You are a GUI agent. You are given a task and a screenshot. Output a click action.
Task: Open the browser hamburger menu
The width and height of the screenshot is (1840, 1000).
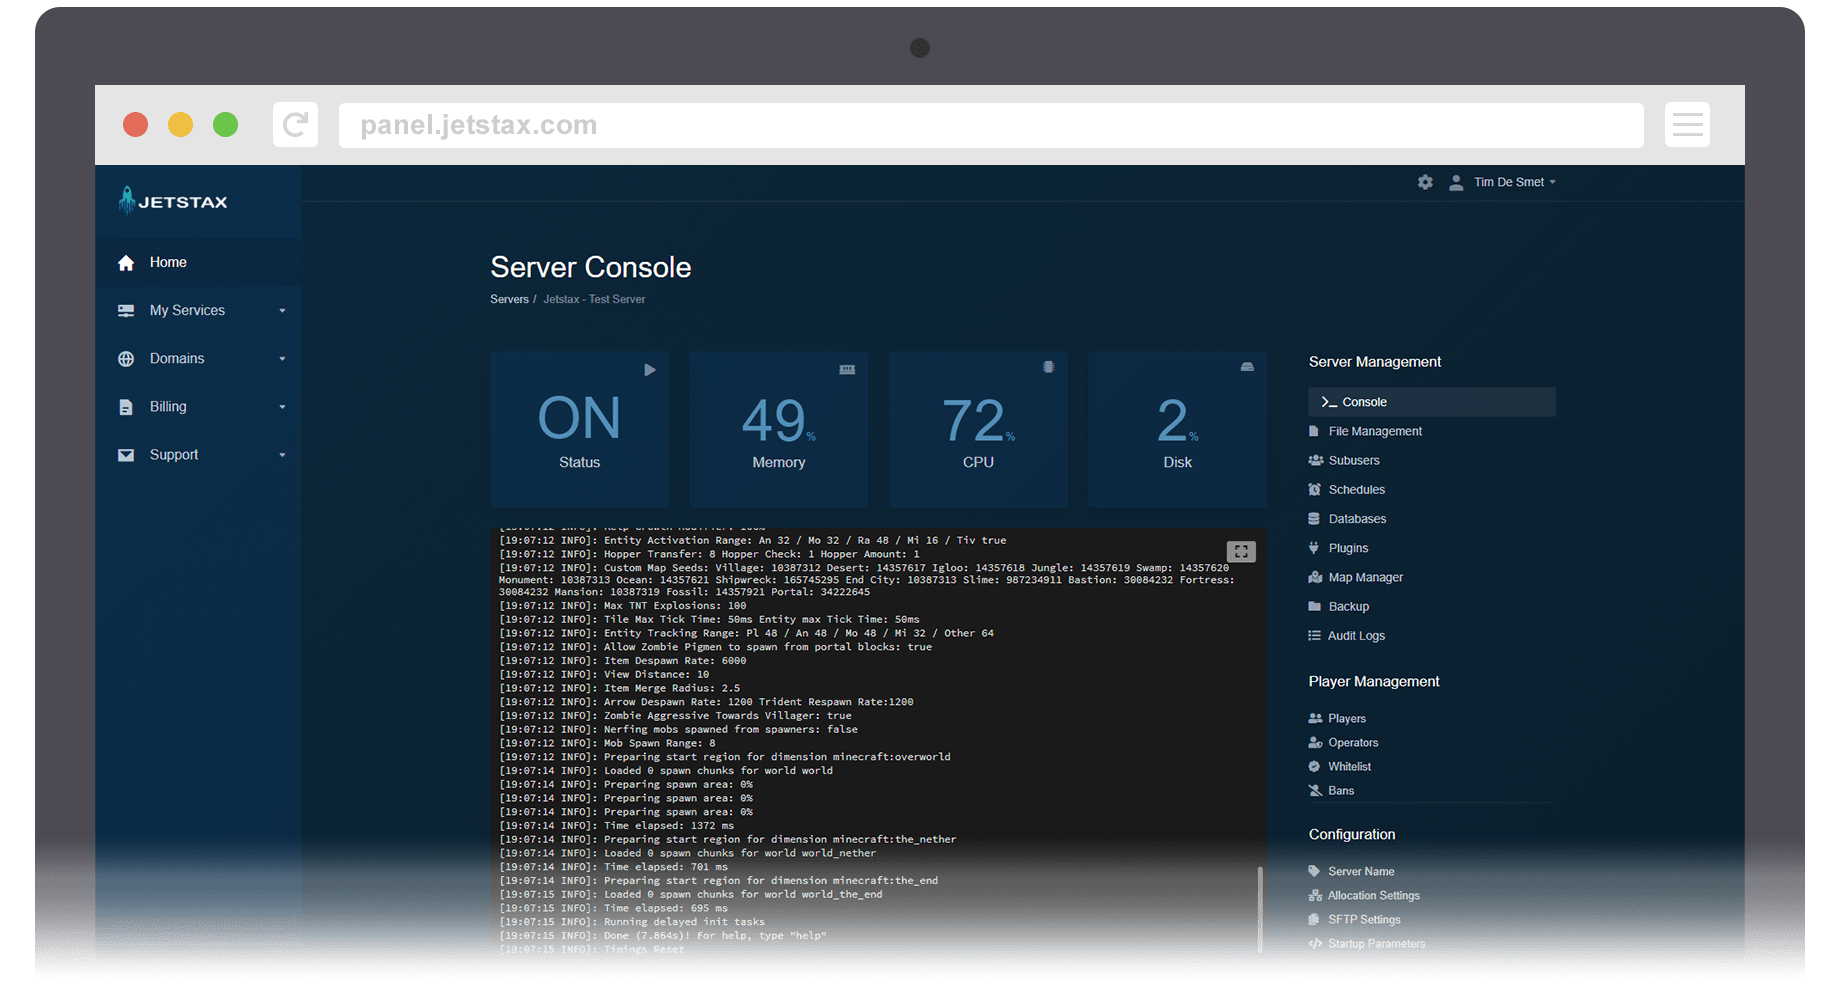point(1687,125)
